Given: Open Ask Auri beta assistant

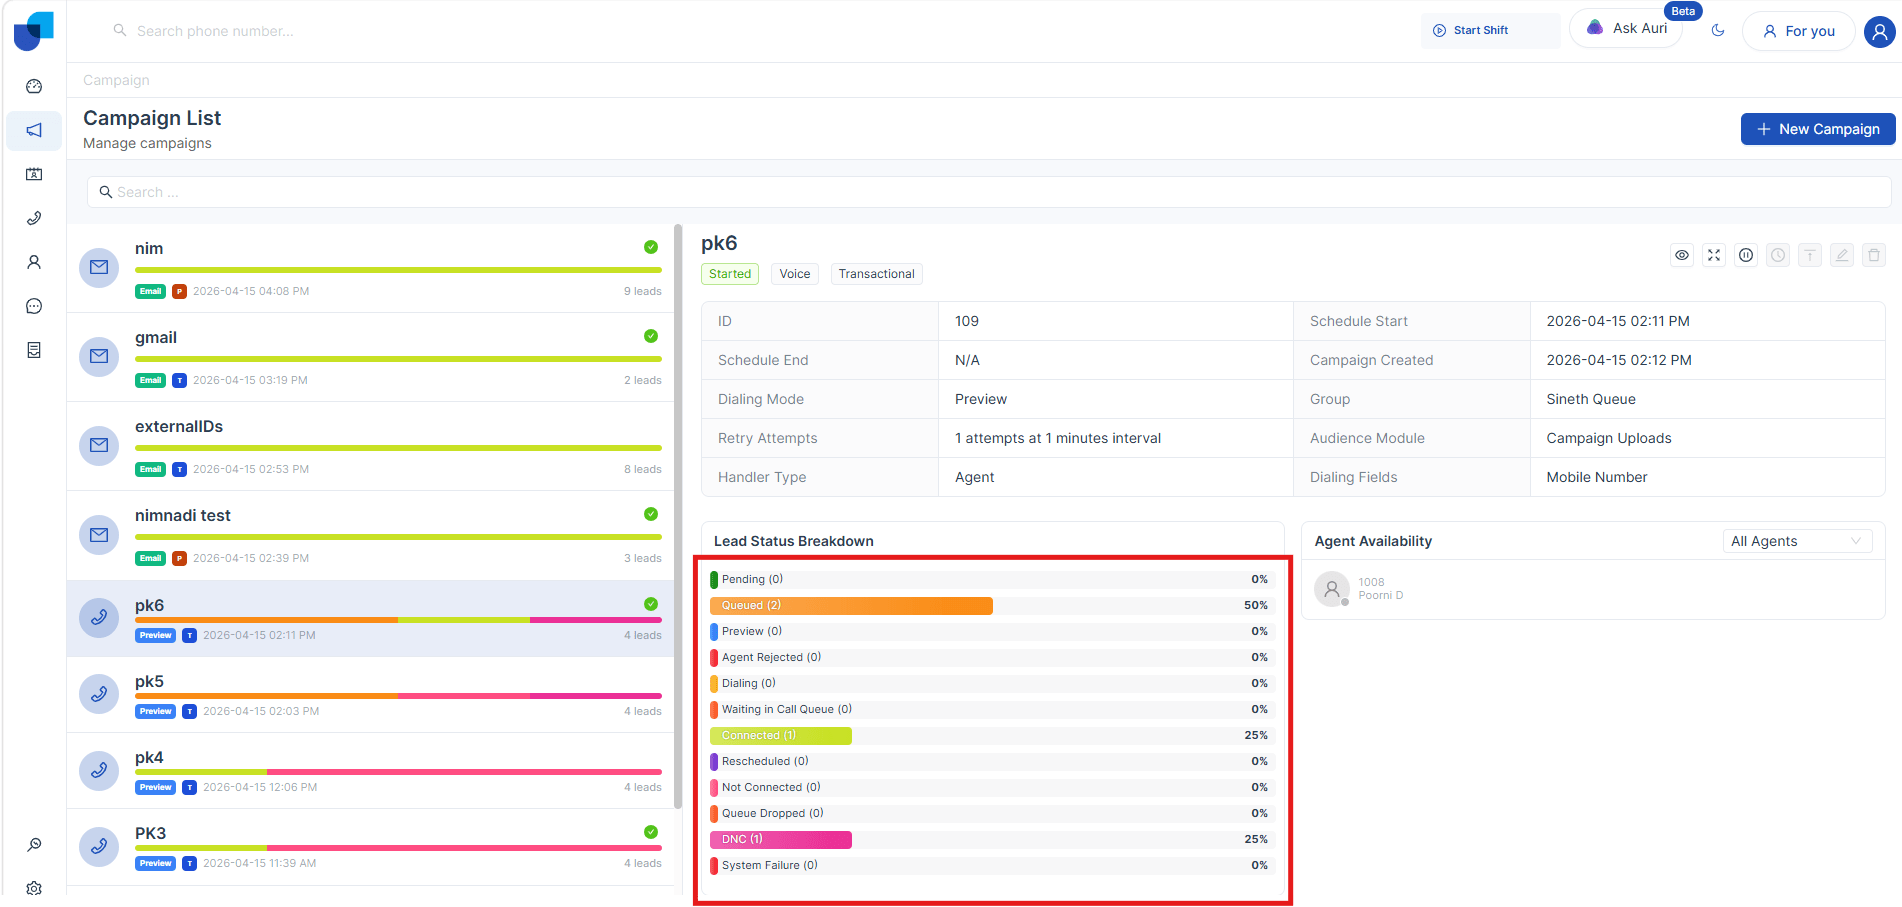Looking at the screenshot, I should point(1627,29).
